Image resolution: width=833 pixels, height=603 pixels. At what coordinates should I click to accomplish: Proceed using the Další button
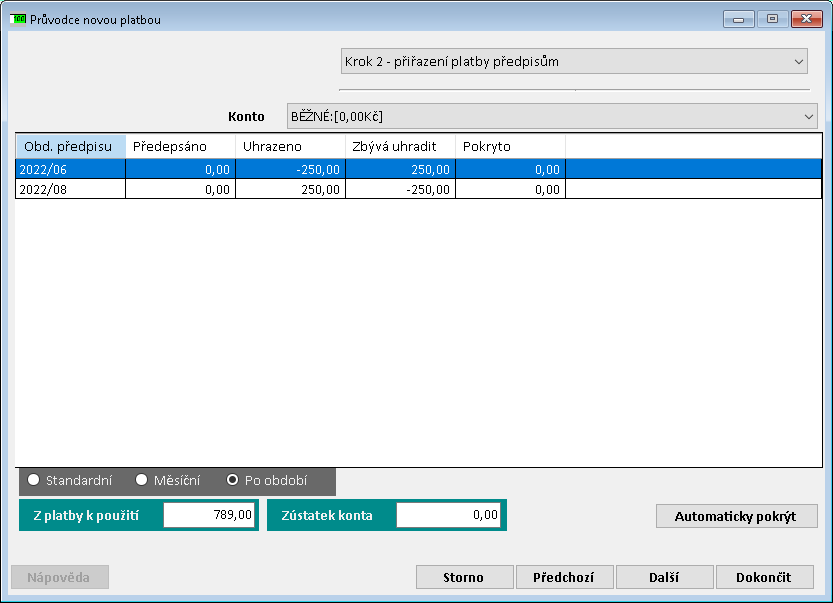(664, 577)
